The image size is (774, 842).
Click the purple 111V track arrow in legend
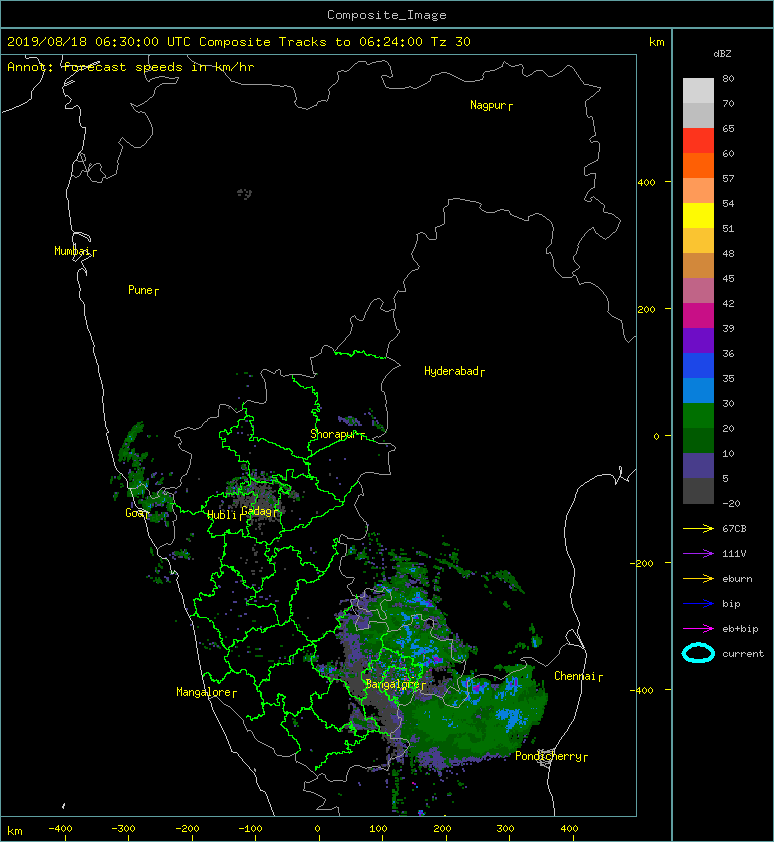point(698,554)
